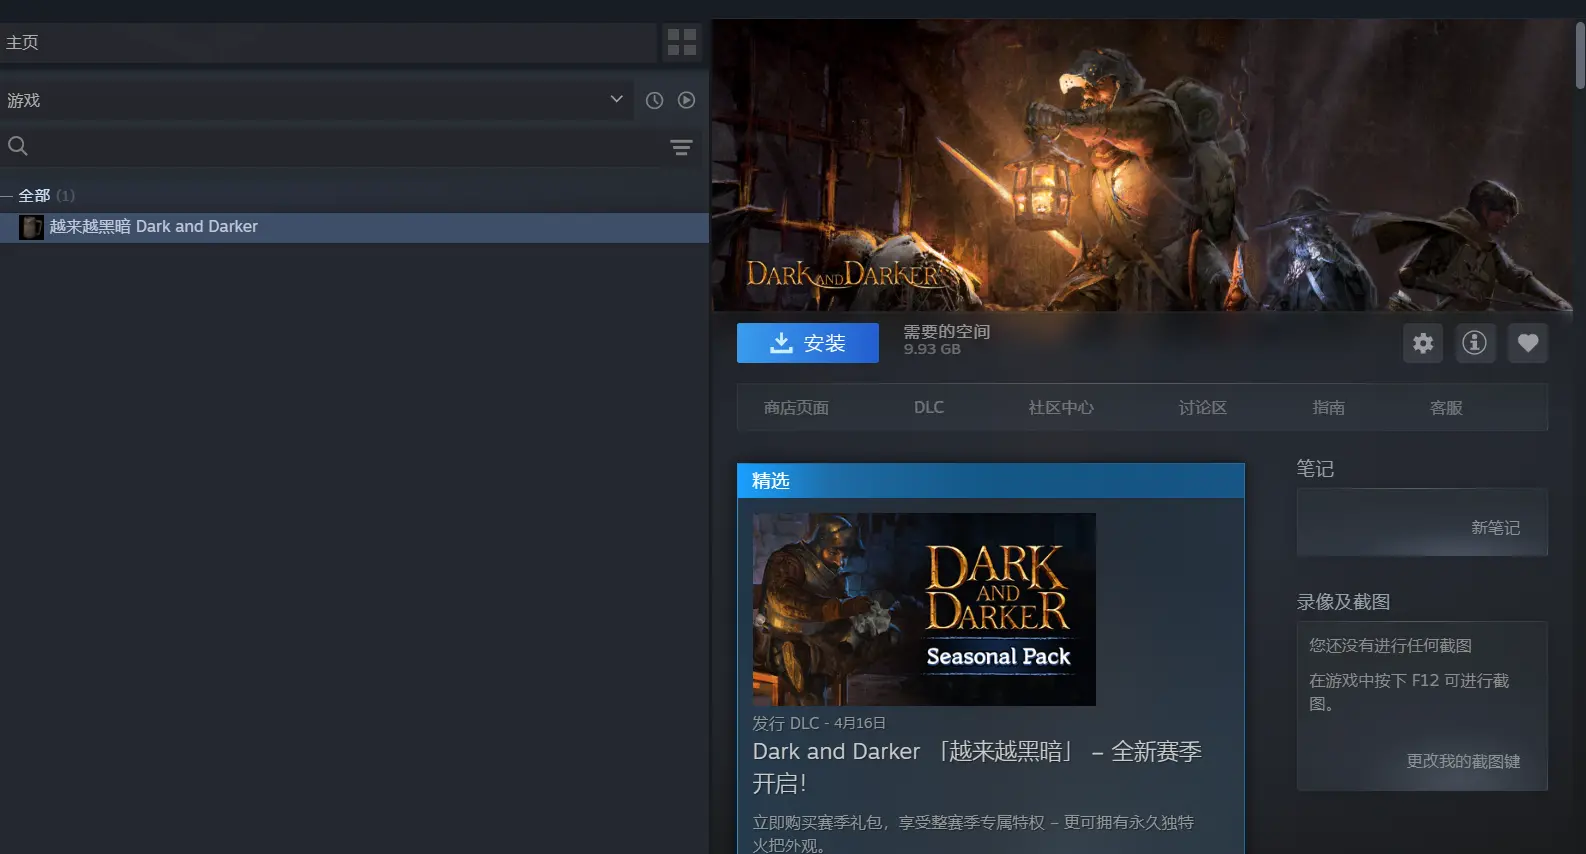The width and height of the screenshot is (1586, 854).
Task: Open the 商店页面 tab
Action: tap(796, 408)
